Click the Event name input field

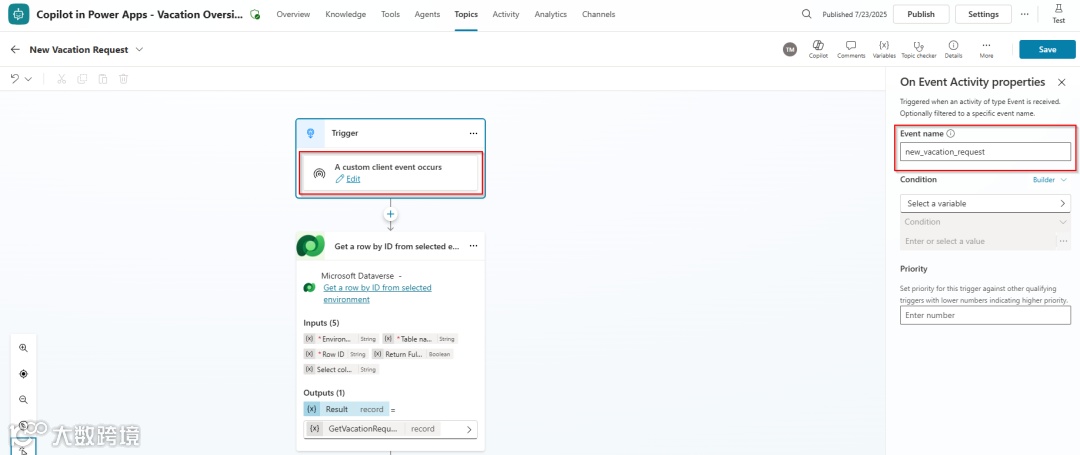985,151
